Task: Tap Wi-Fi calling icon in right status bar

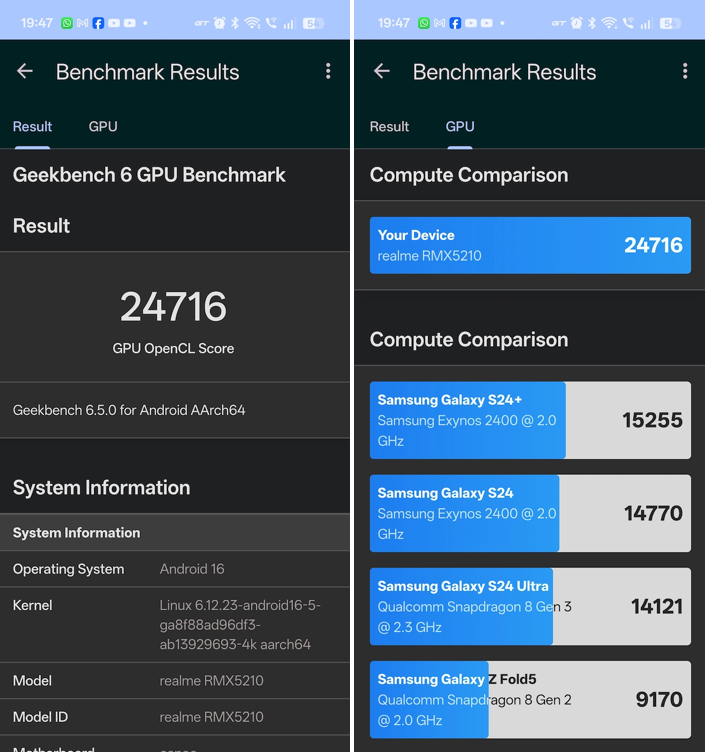Action: 628,23
